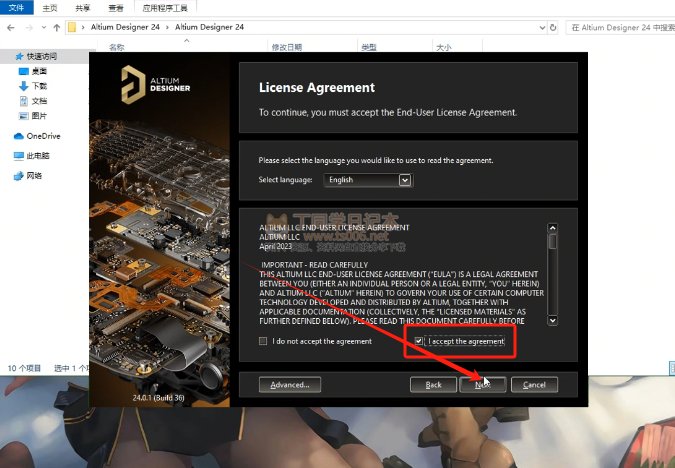Click license text scrollbar down arrow
This screenshot has height=468, width=675.
point(553,320)
